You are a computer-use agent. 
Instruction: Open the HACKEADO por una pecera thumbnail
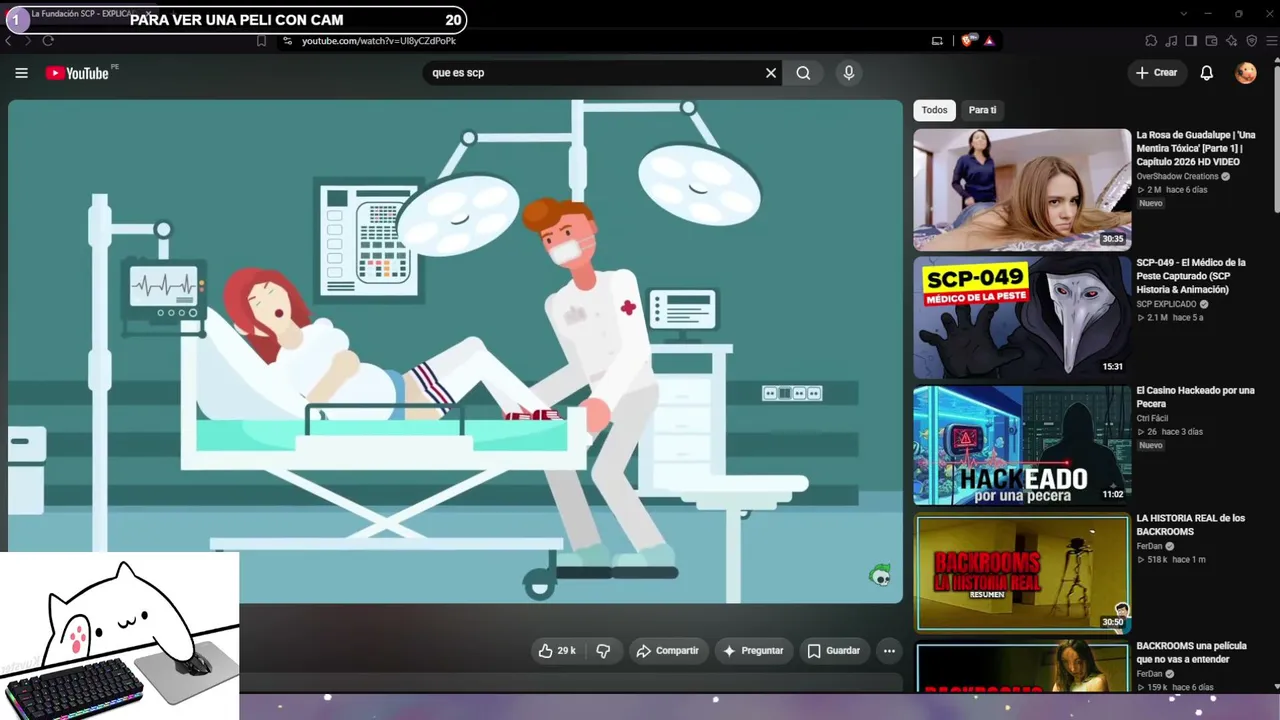[1022, 445]
